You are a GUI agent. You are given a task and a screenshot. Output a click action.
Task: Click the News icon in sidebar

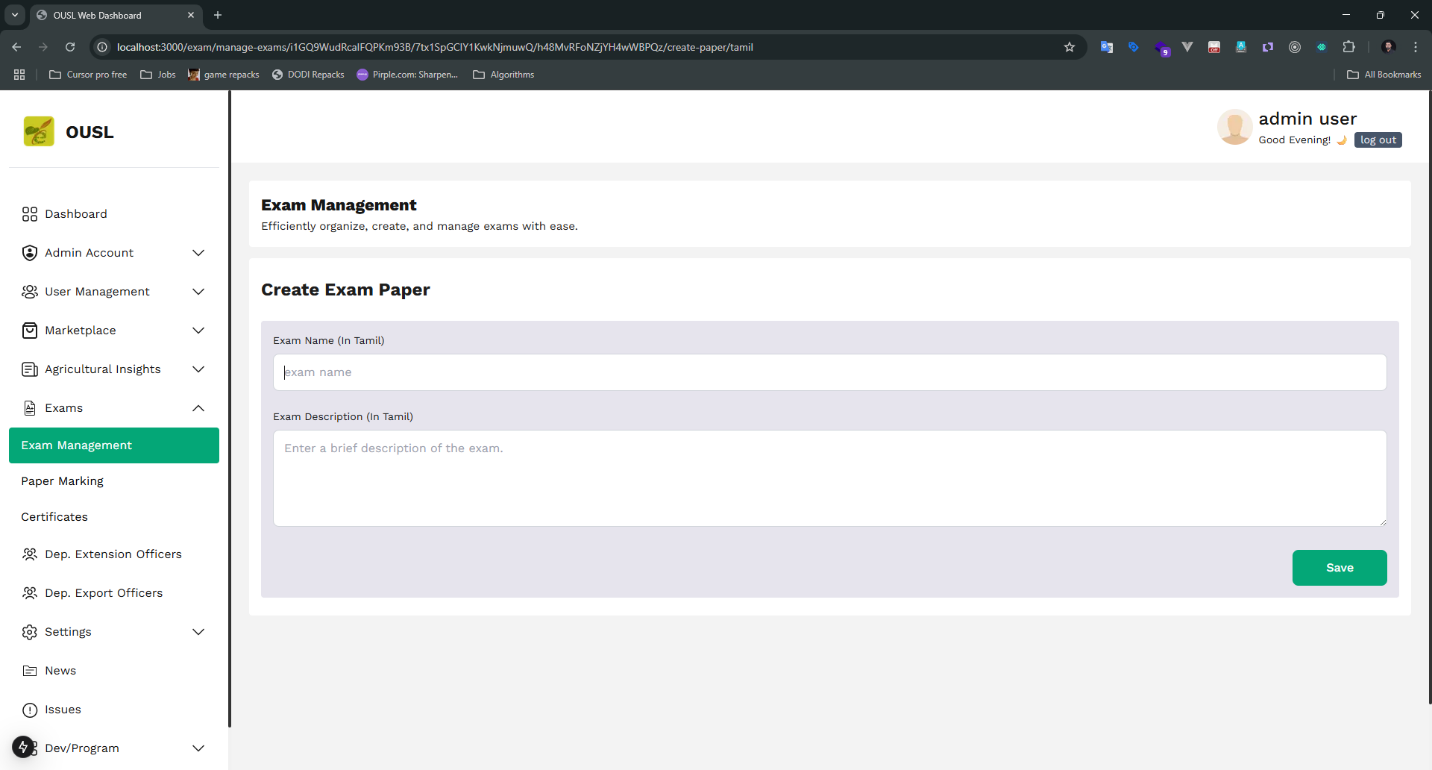point(29,671)
